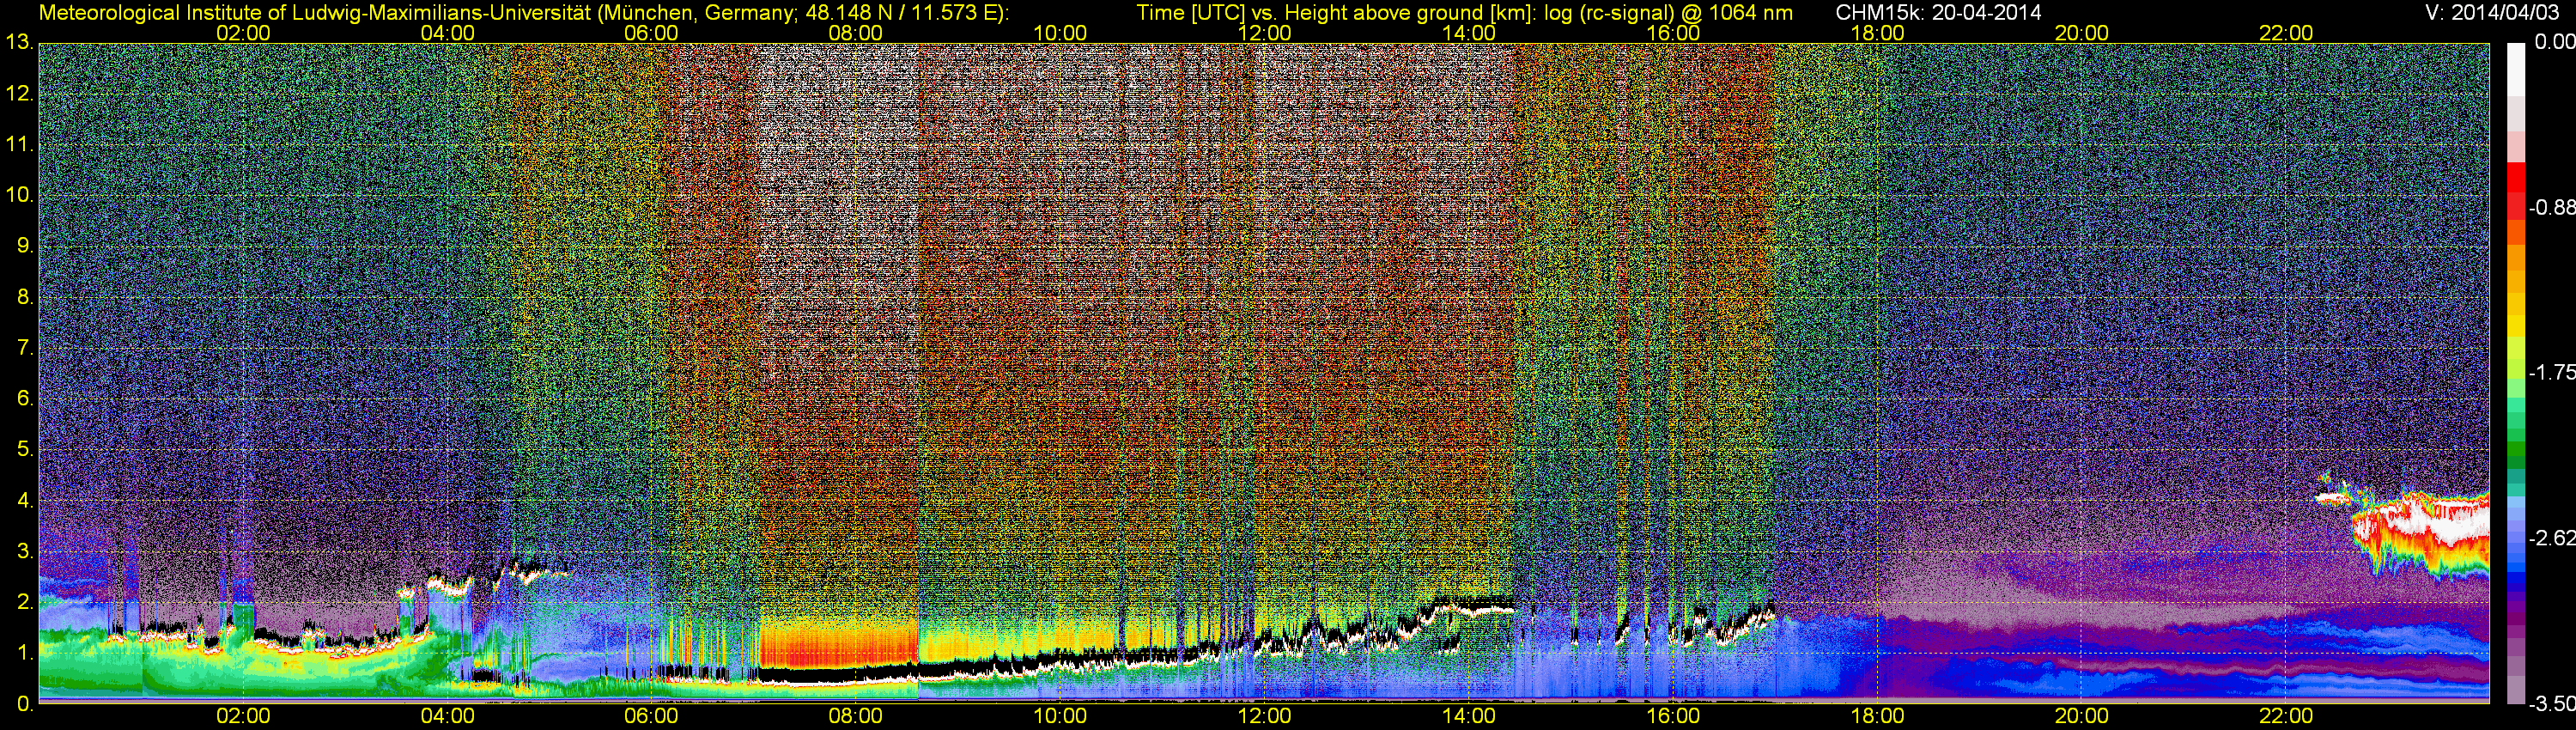
Task: Click the 12:00 label on the bottom time axis
Action: (x=1264, y=716)
